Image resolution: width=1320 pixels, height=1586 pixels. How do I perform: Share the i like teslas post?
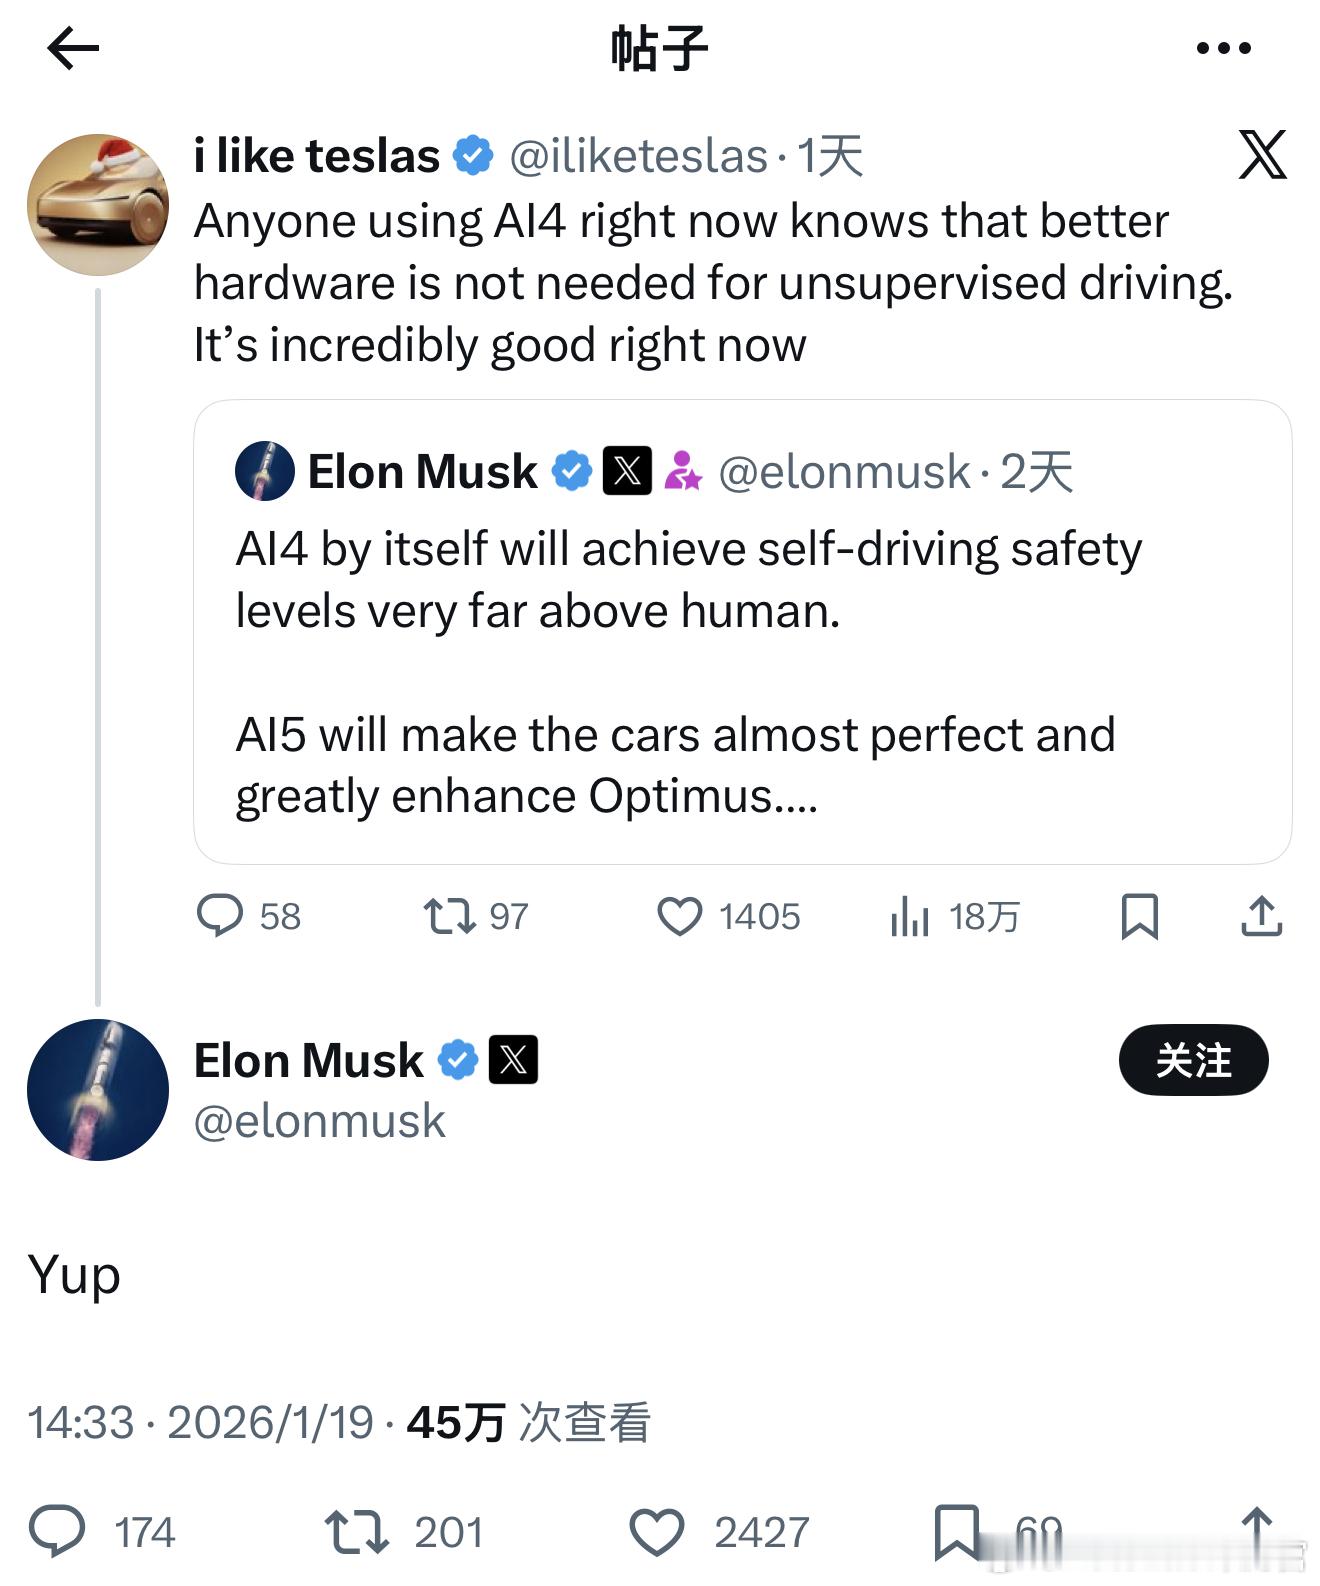click(x=1261, y=915)
